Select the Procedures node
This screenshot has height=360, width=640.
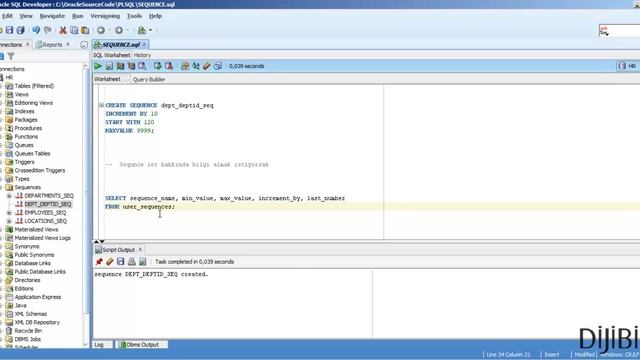(x=28, y=128)
